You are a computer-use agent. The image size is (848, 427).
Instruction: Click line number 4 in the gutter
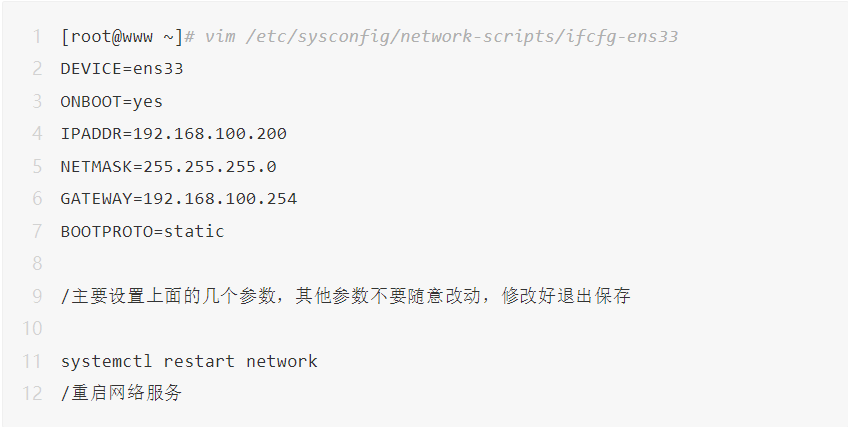(x=37, y=134)
